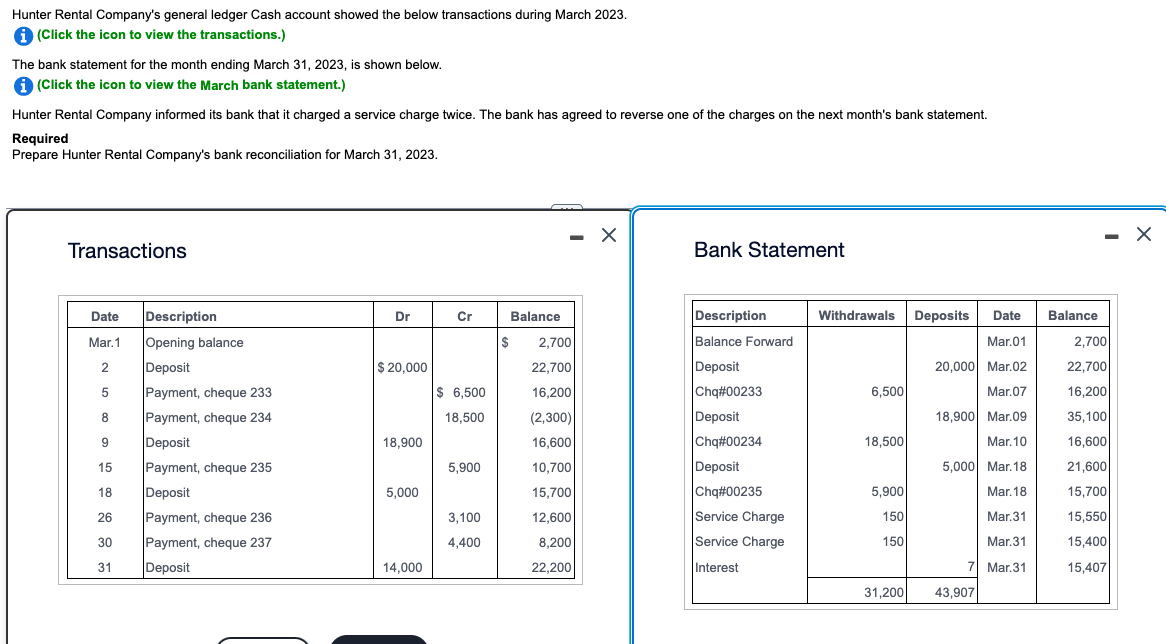Click the 14,000 debit amount
1166x644 pixels.
(402, 567)
